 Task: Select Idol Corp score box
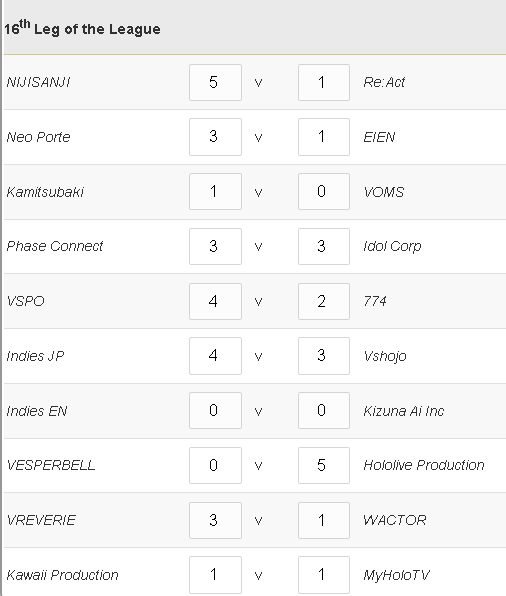(x=324, y=246)
